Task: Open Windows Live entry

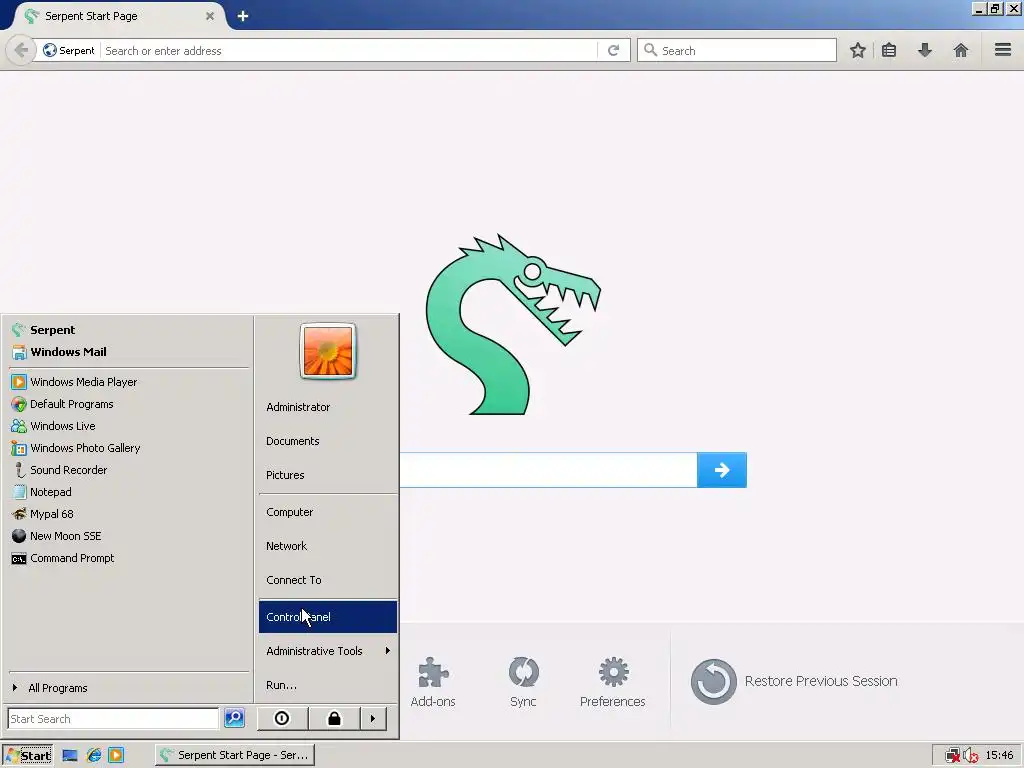Action: pos(128,426)
